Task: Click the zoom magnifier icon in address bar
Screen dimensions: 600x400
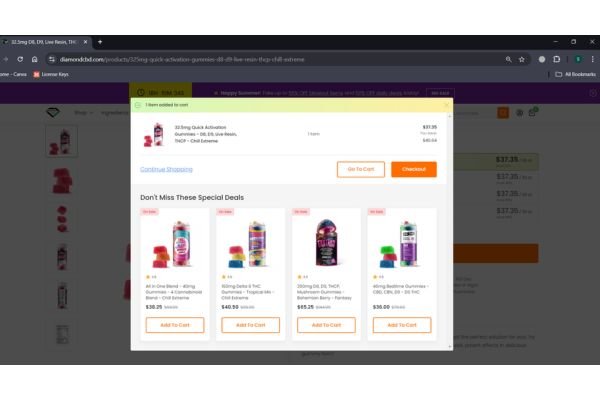Action: pyautogui.click(x=509, y=59)
